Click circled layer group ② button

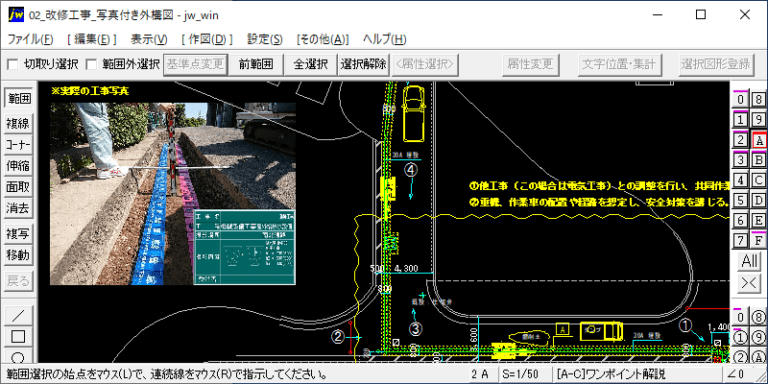coord(741,357)
